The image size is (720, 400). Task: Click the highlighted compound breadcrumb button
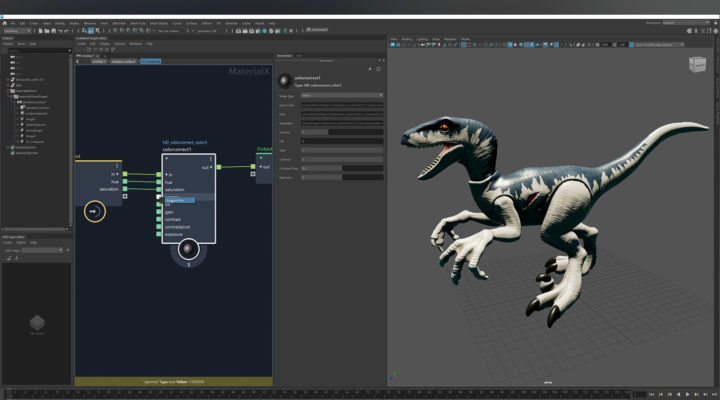[151, 61]
